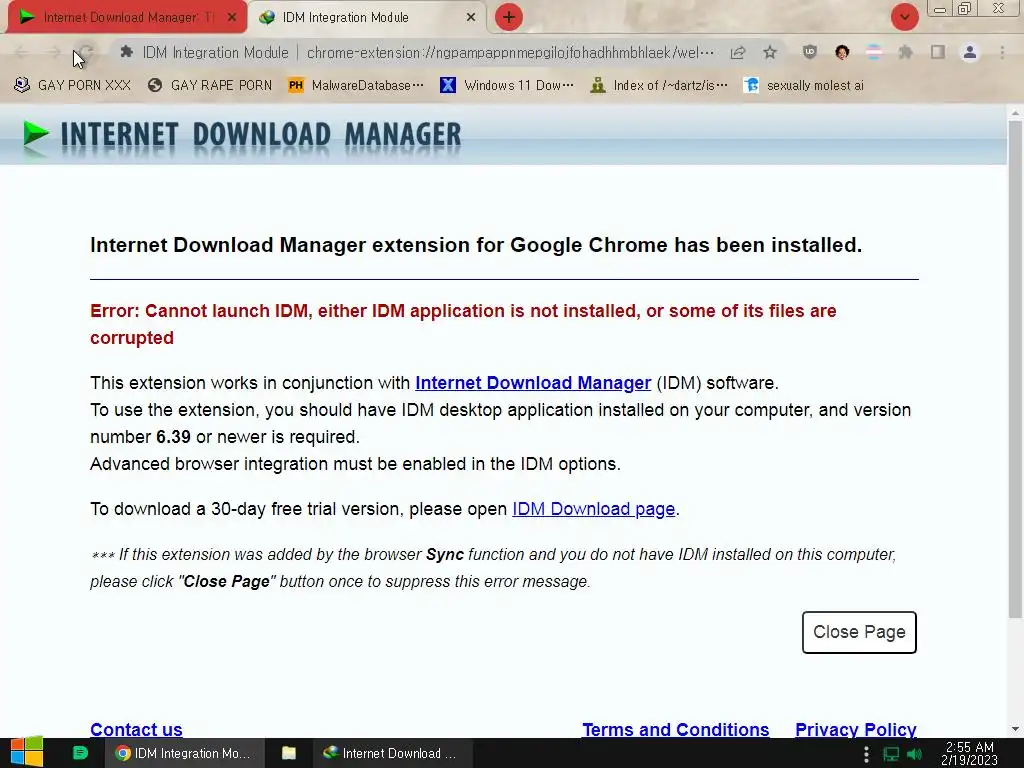Open the clock showing 2:55 AM

[x=969, y=754]
